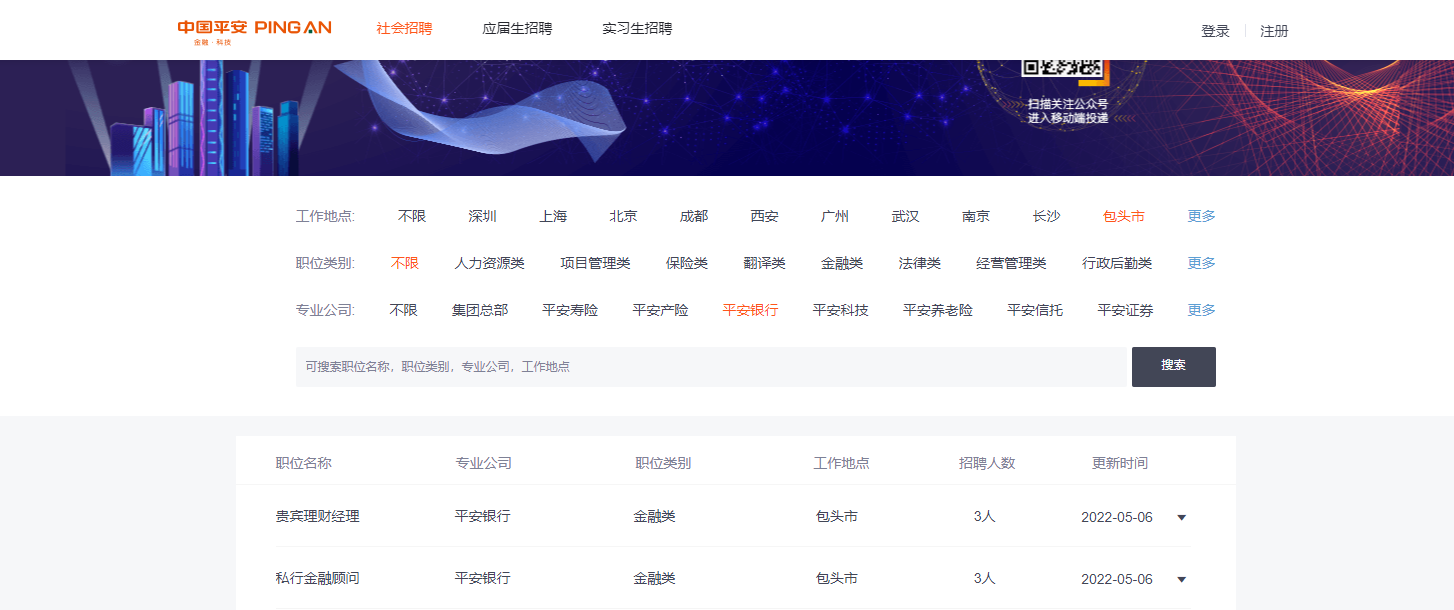Switch to the 社会招聘 tab
The image size is (1454, 610).
404,29
